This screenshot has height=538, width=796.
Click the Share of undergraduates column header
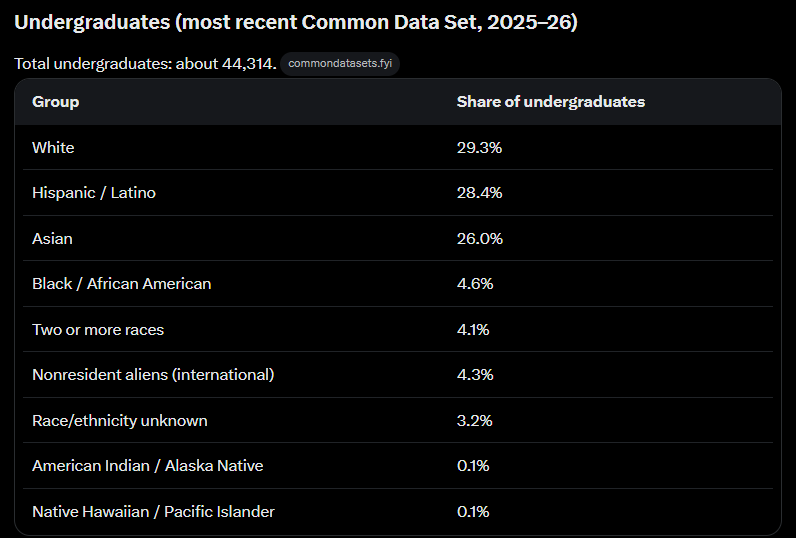coord(551,102)
